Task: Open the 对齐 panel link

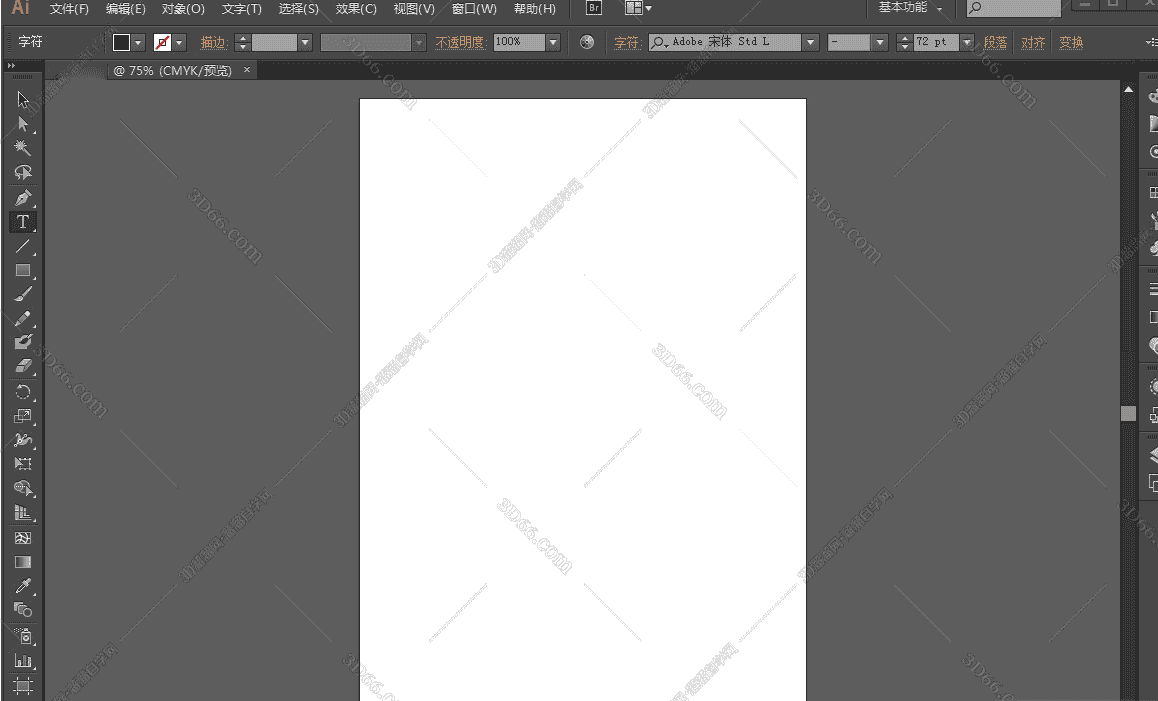Action: pos(1033,42)
